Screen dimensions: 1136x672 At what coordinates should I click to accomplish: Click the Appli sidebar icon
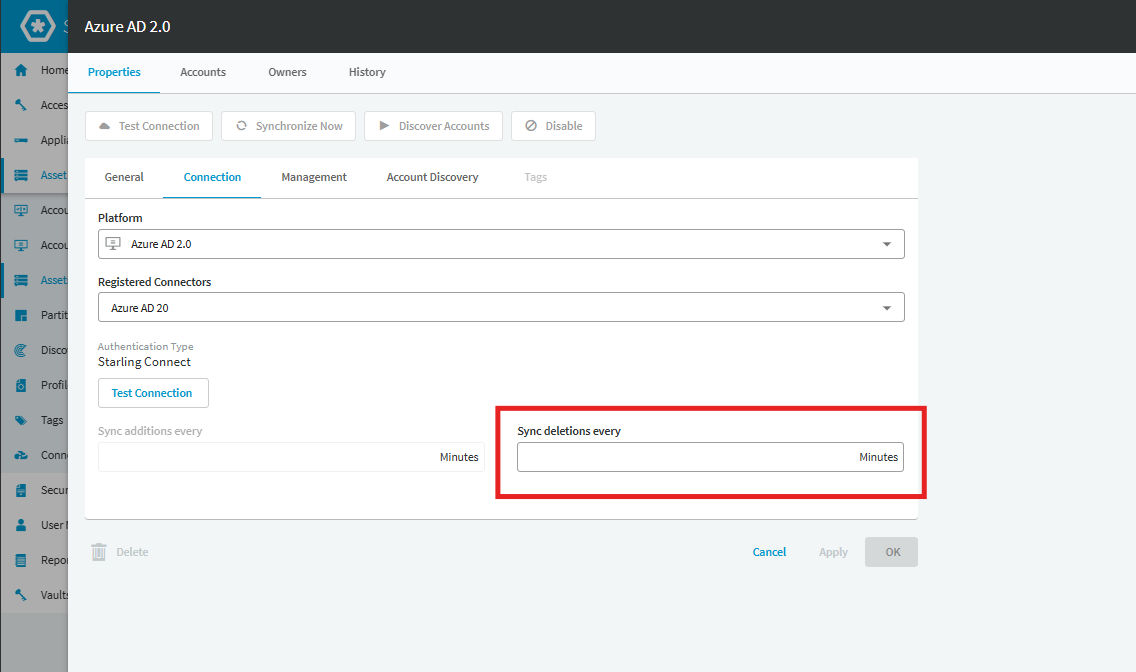pos(21,140)
